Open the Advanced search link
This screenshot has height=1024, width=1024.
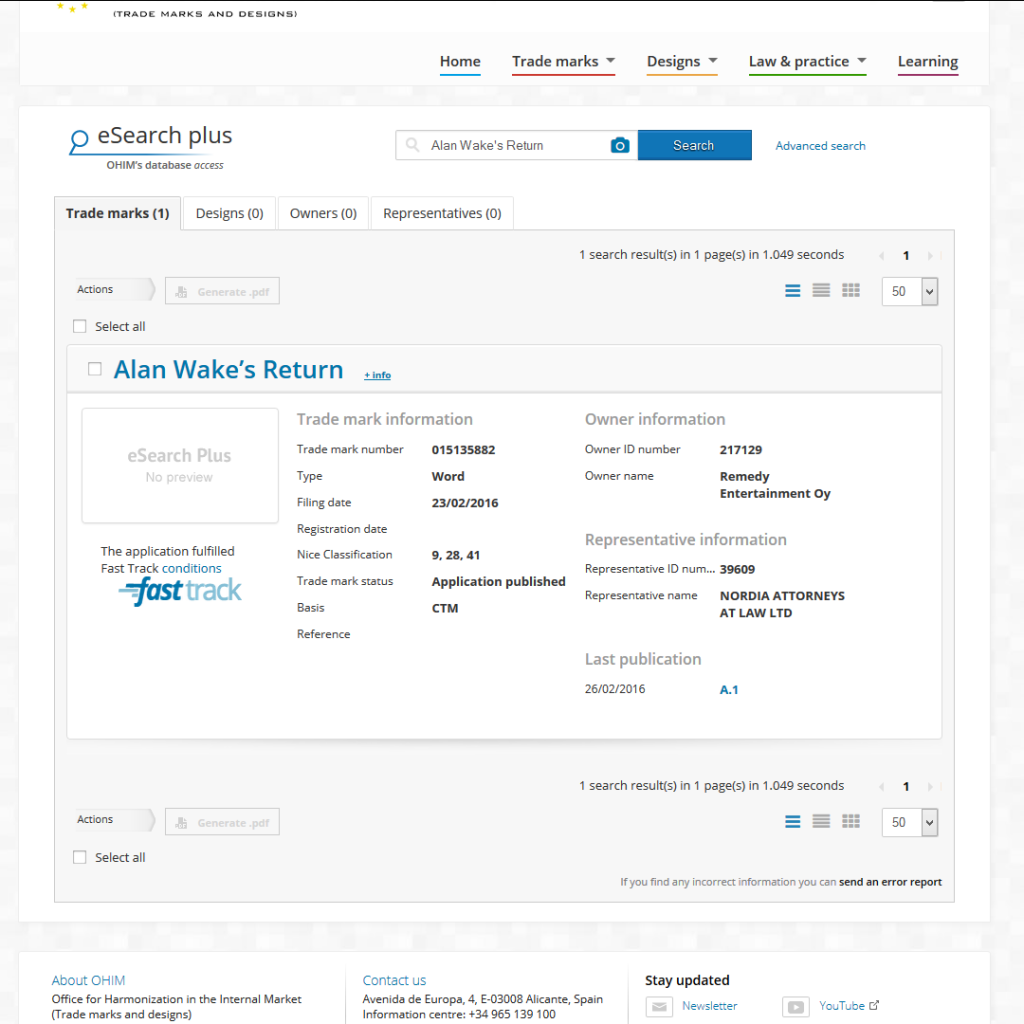coord(820,146)
